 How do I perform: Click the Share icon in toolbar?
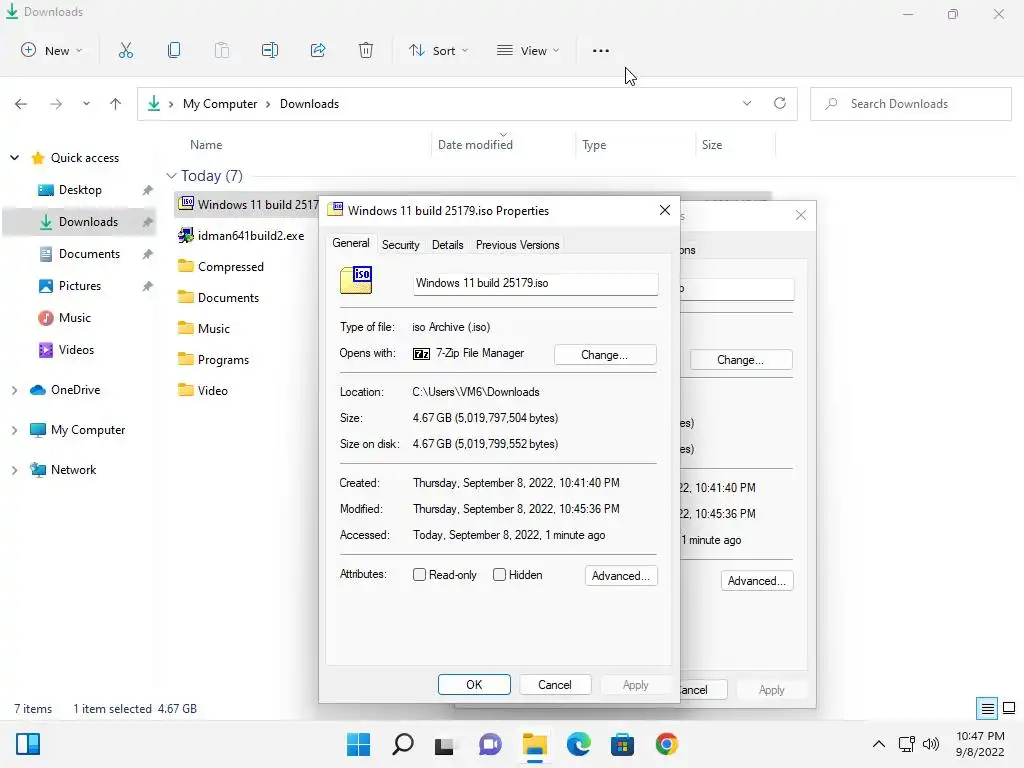(318, 50)
